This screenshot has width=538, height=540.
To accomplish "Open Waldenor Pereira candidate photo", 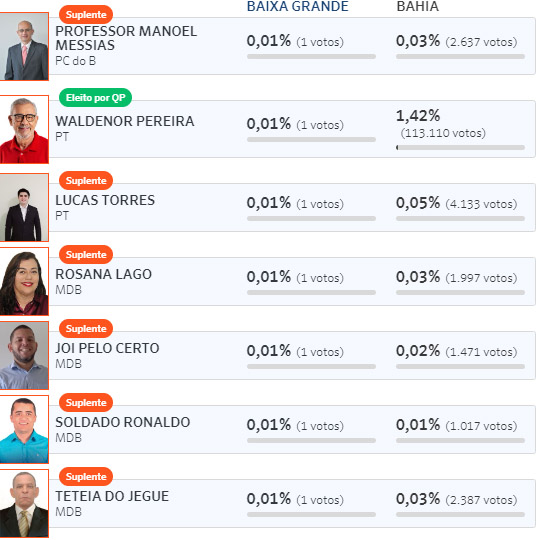I will [24, 129].
